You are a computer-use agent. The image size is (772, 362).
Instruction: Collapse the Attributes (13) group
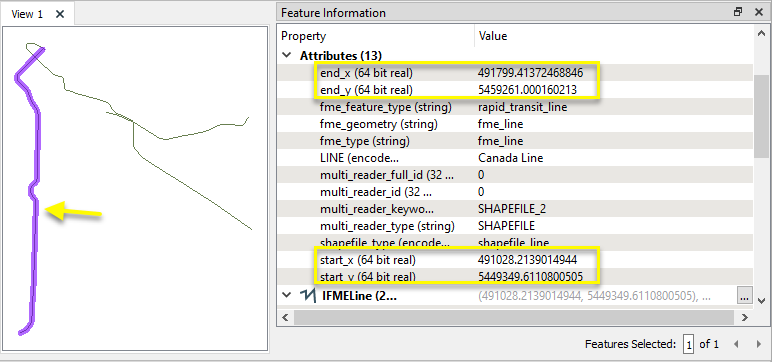pyautogui.click(x=287, y=56)
